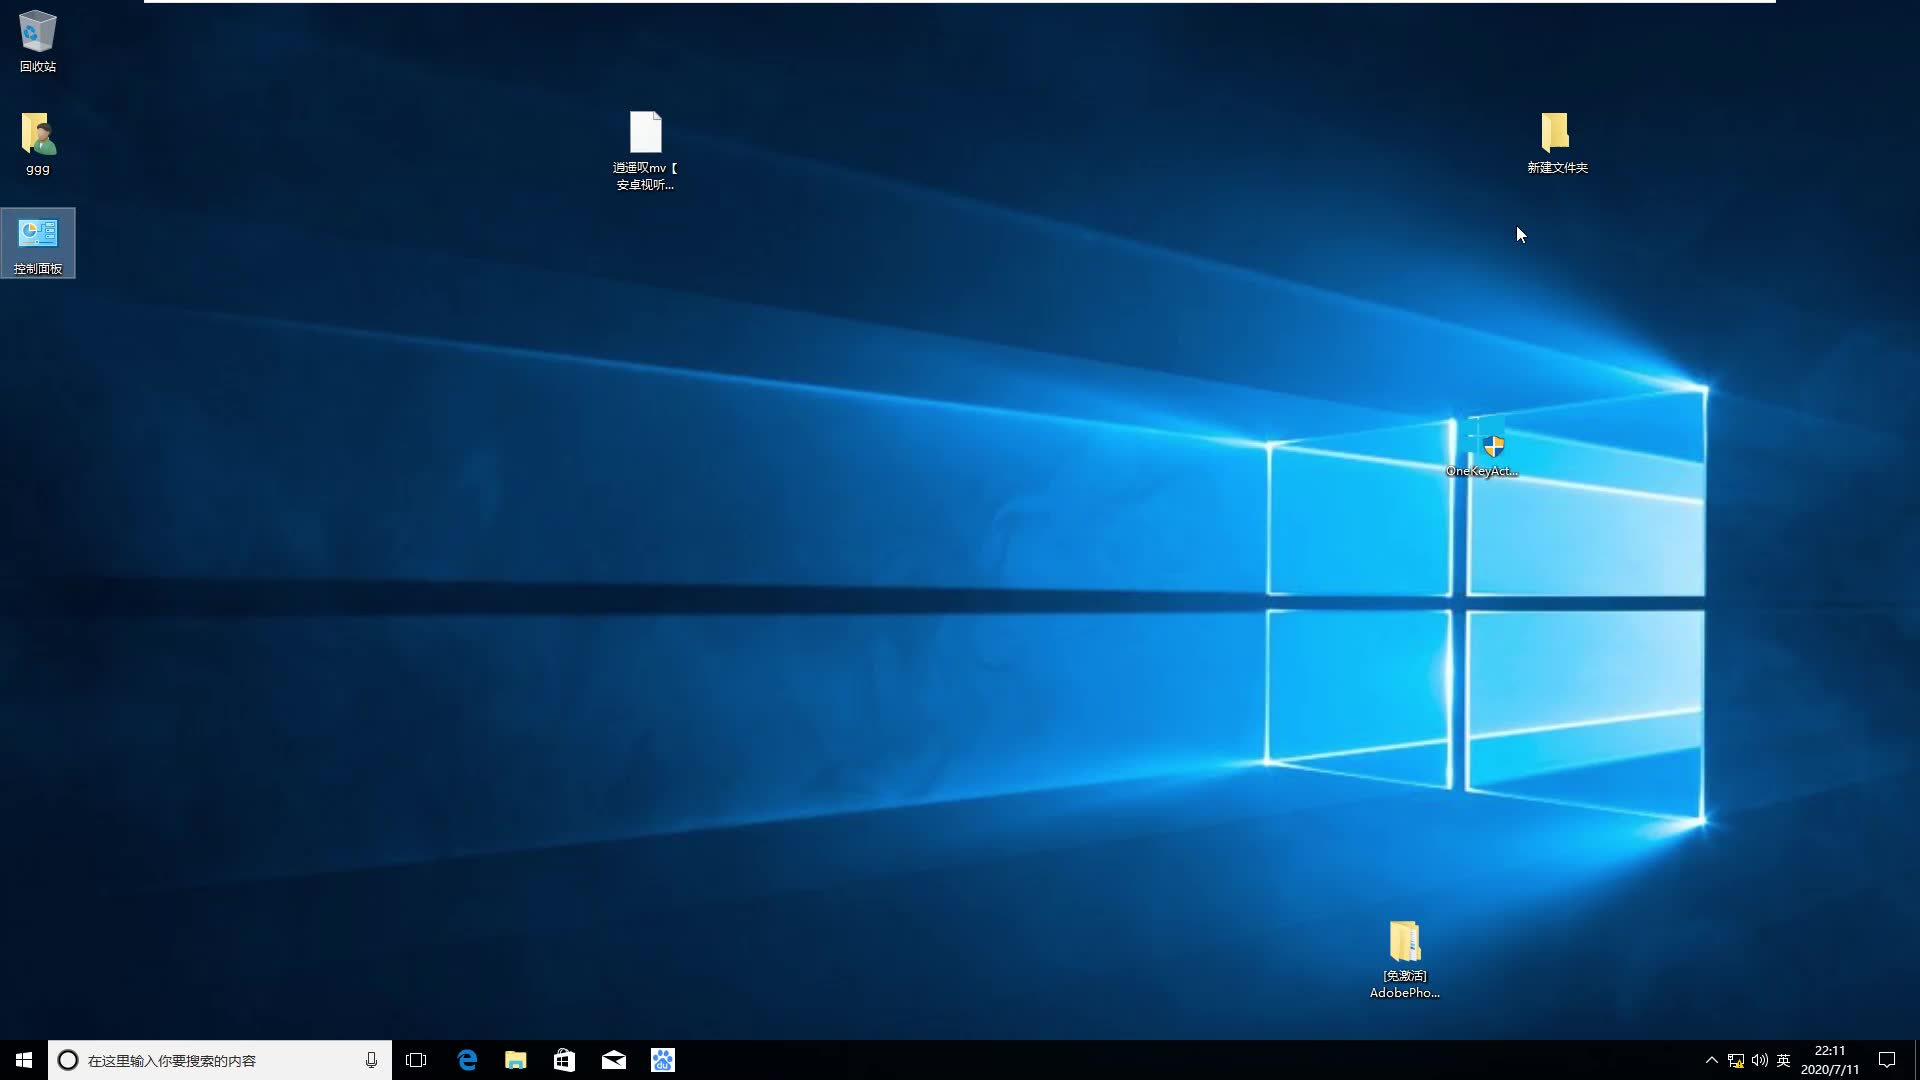Launch Microsoft Edge from taskbar
The width and height of the screenshot is (1920, 1080).
coord(467,1060)
